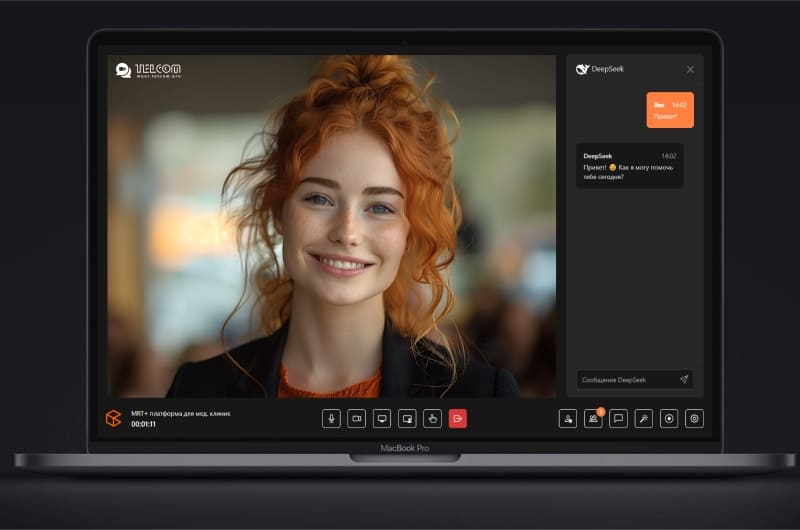Viewport: 800px width, 530px height.
Task: Select the orange 'Привет!' sent message bubble
Action: tap(669, 110)
